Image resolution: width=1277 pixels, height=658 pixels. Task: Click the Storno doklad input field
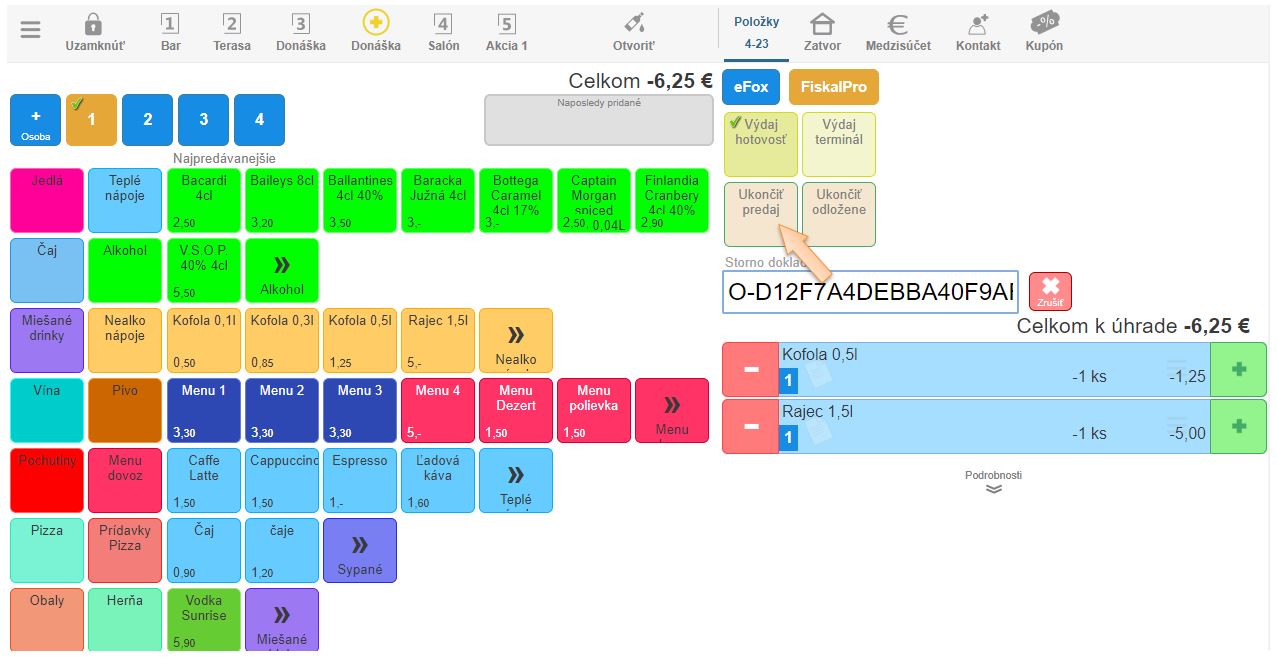(869, 292)
